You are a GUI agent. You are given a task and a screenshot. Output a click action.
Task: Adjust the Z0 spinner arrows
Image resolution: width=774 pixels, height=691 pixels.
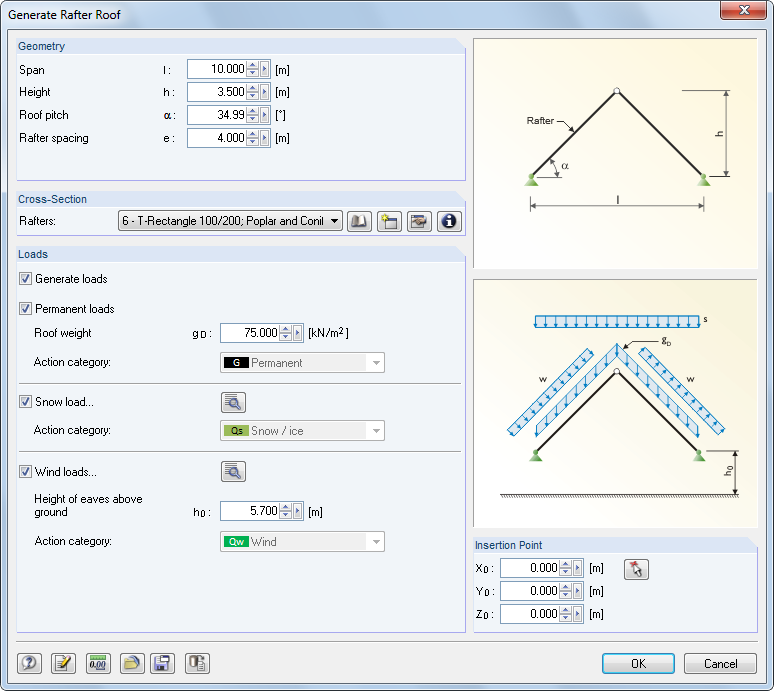[x=566, y=614]
